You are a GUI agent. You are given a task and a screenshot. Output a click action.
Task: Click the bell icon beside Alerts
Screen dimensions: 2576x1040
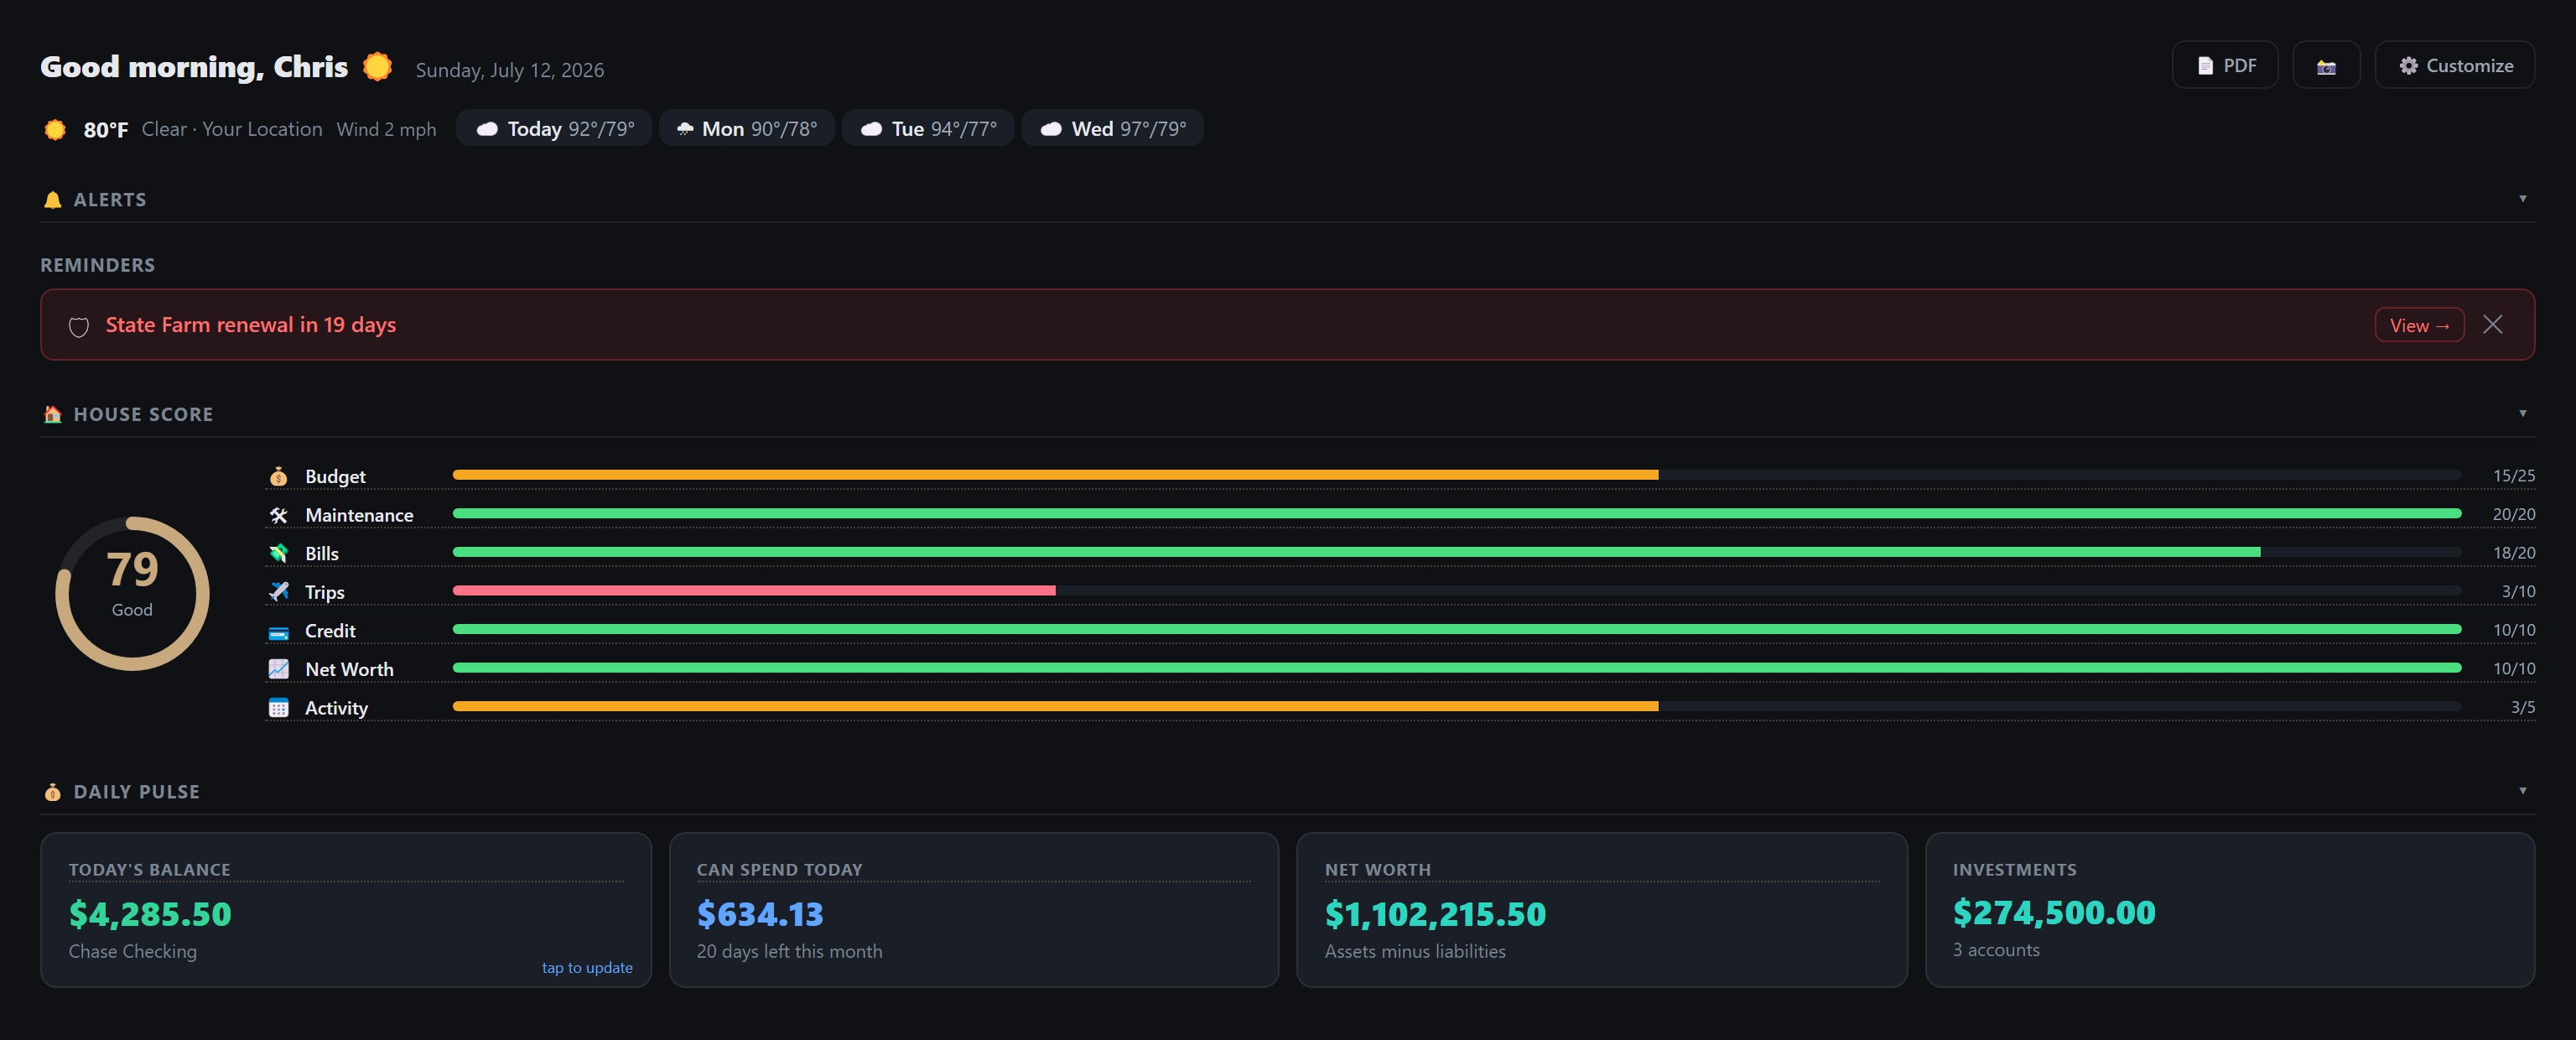click(x=53, y=200)
